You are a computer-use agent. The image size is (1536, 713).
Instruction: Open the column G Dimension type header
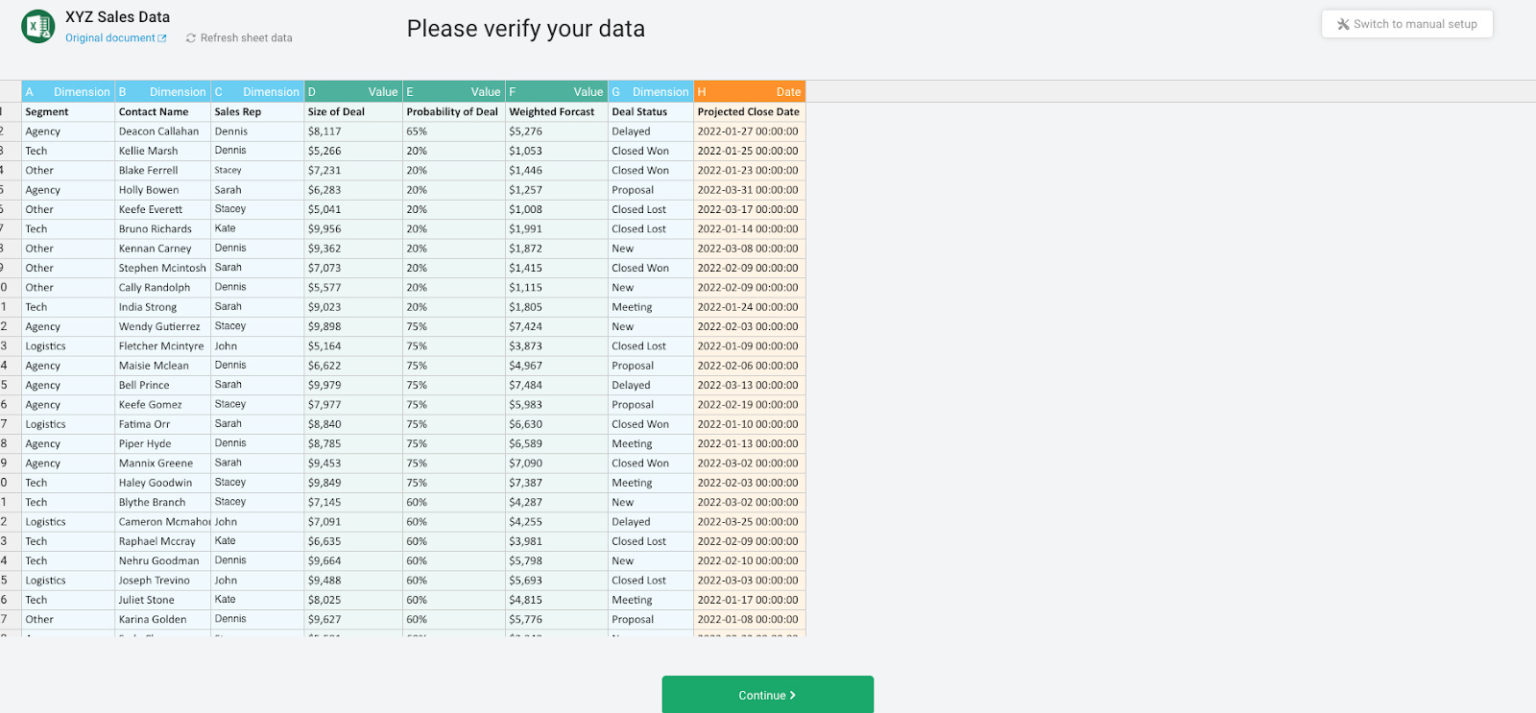pos(650,91)
